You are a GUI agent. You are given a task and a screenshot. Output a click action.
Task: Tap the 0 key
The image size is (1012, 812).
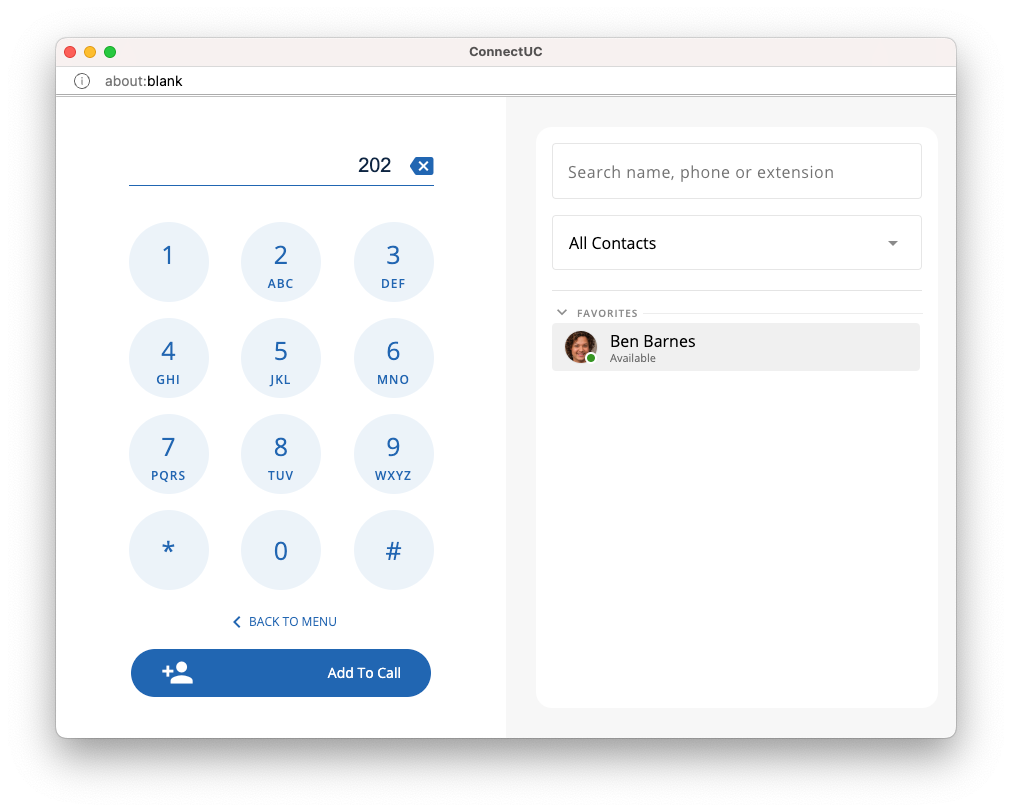(x=281, y=550)
